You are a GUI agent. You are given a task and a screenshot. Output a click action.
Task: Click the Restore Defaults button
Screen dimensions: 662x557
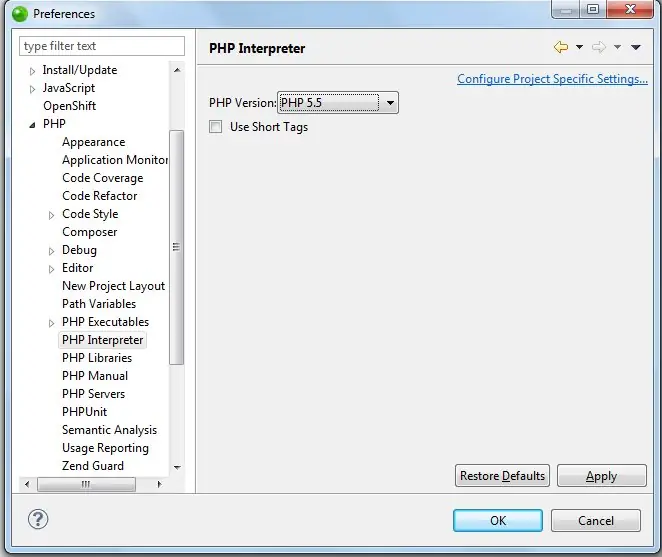pyautogui.click(x=502, y=475)
